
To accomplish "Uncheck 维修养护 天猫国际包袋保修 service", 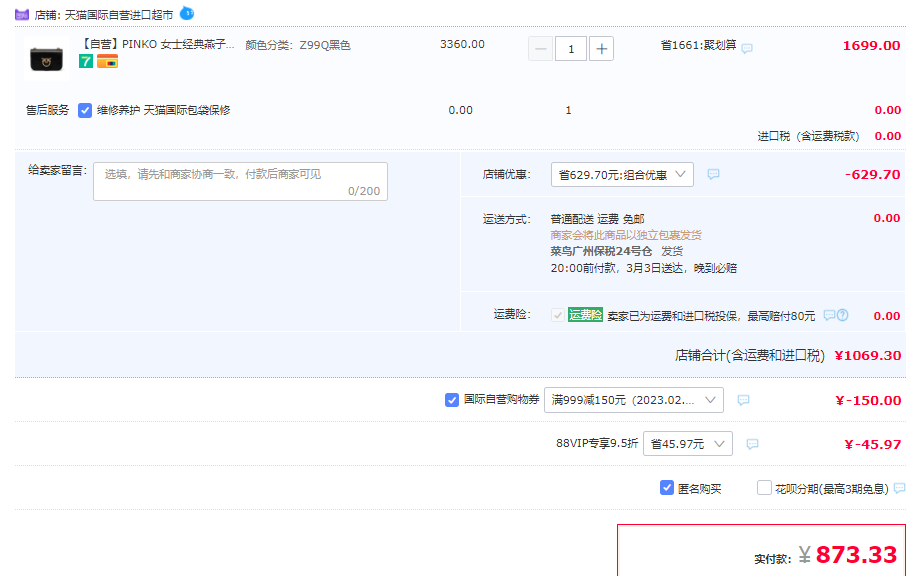I will 85,110.
